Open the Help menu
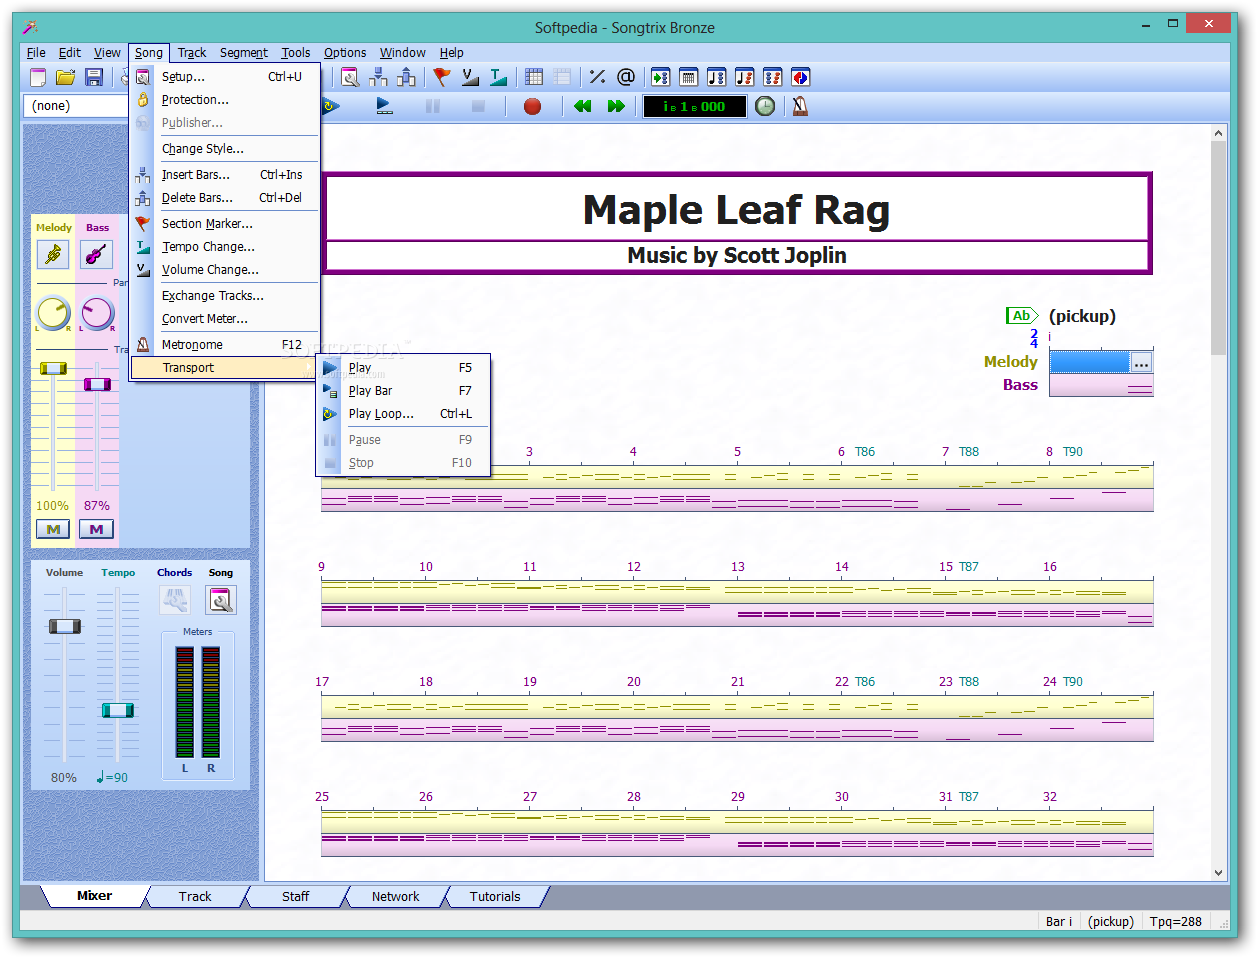This screenshot has width=1258, height=958. pyautogui.click(x=452, y=53)
